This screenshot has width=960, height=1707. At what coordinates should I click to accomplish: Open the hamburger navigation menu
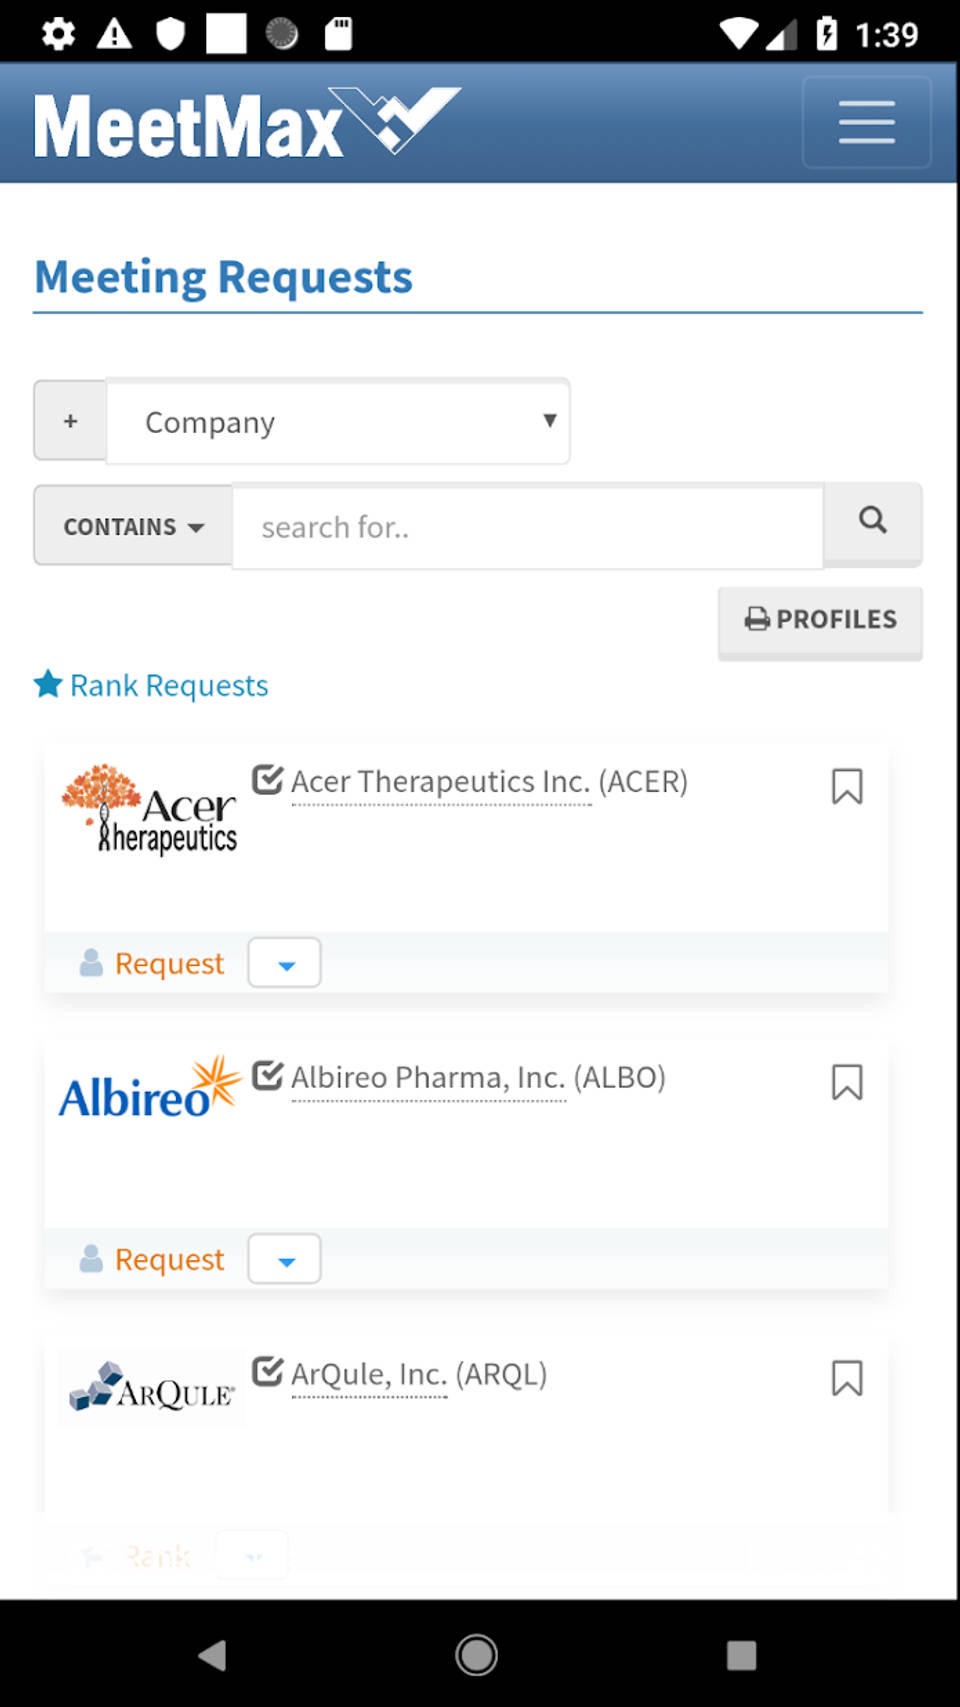pyautogui.click(x=866, y=122)
